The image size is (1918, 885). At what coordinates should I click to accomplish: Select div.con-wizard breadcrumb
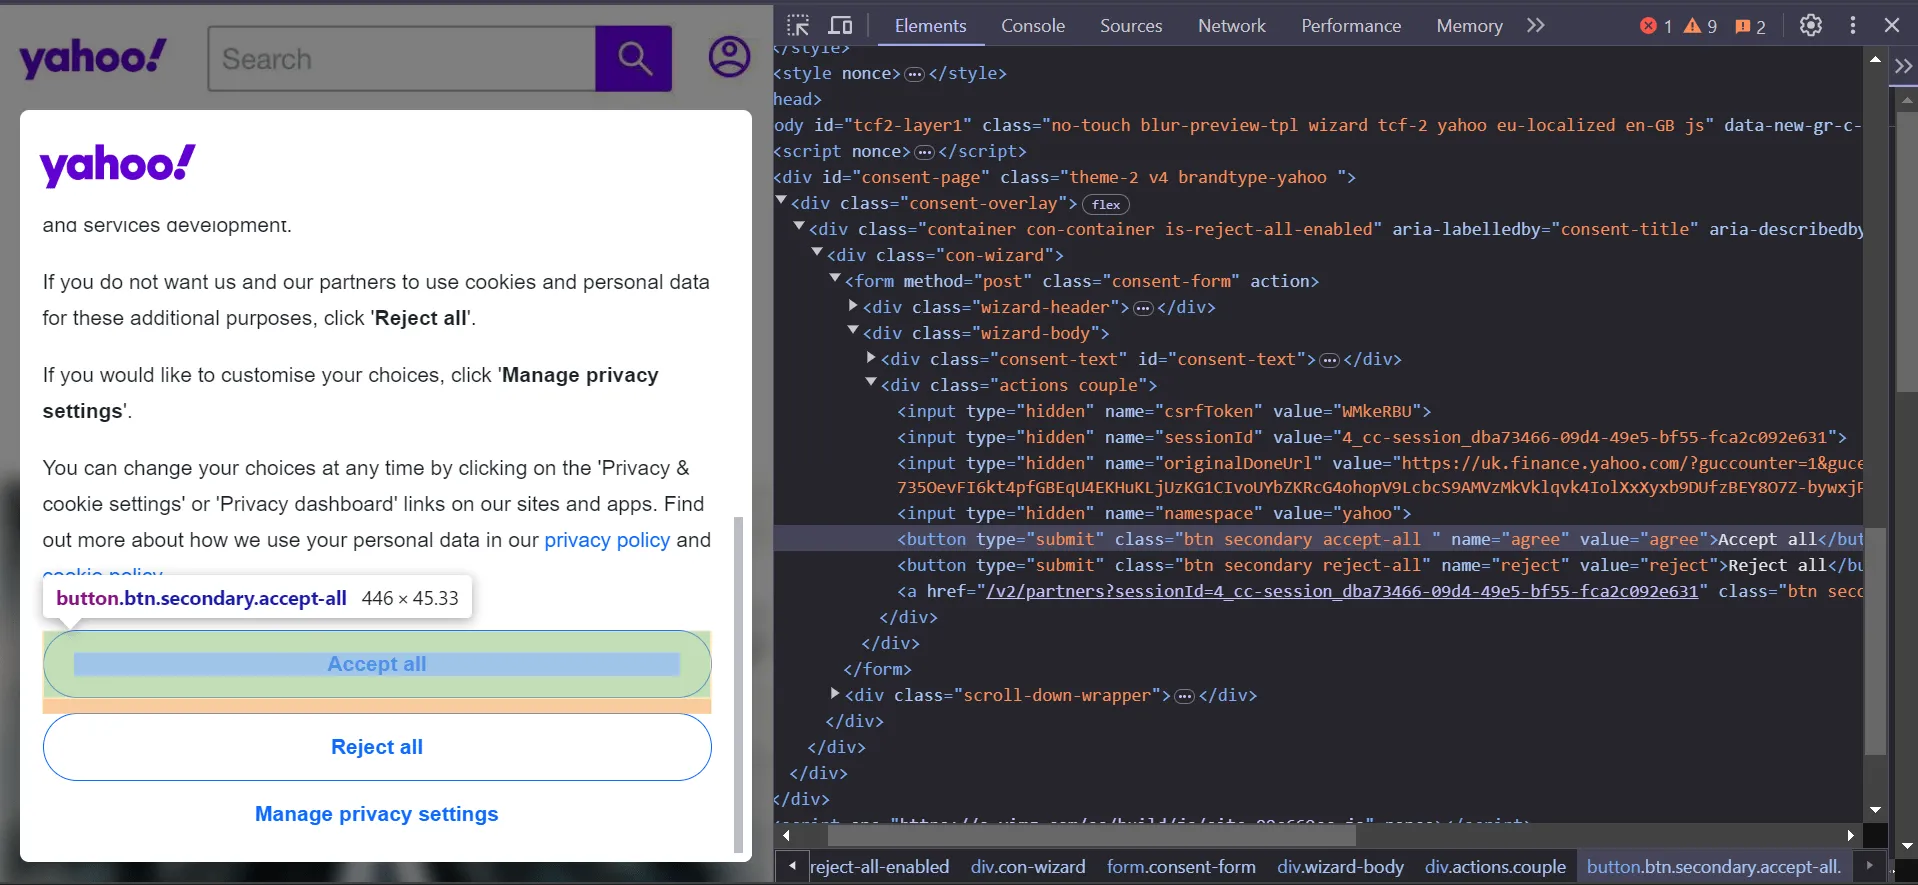pyautogui.click(x=1028, y=867)
